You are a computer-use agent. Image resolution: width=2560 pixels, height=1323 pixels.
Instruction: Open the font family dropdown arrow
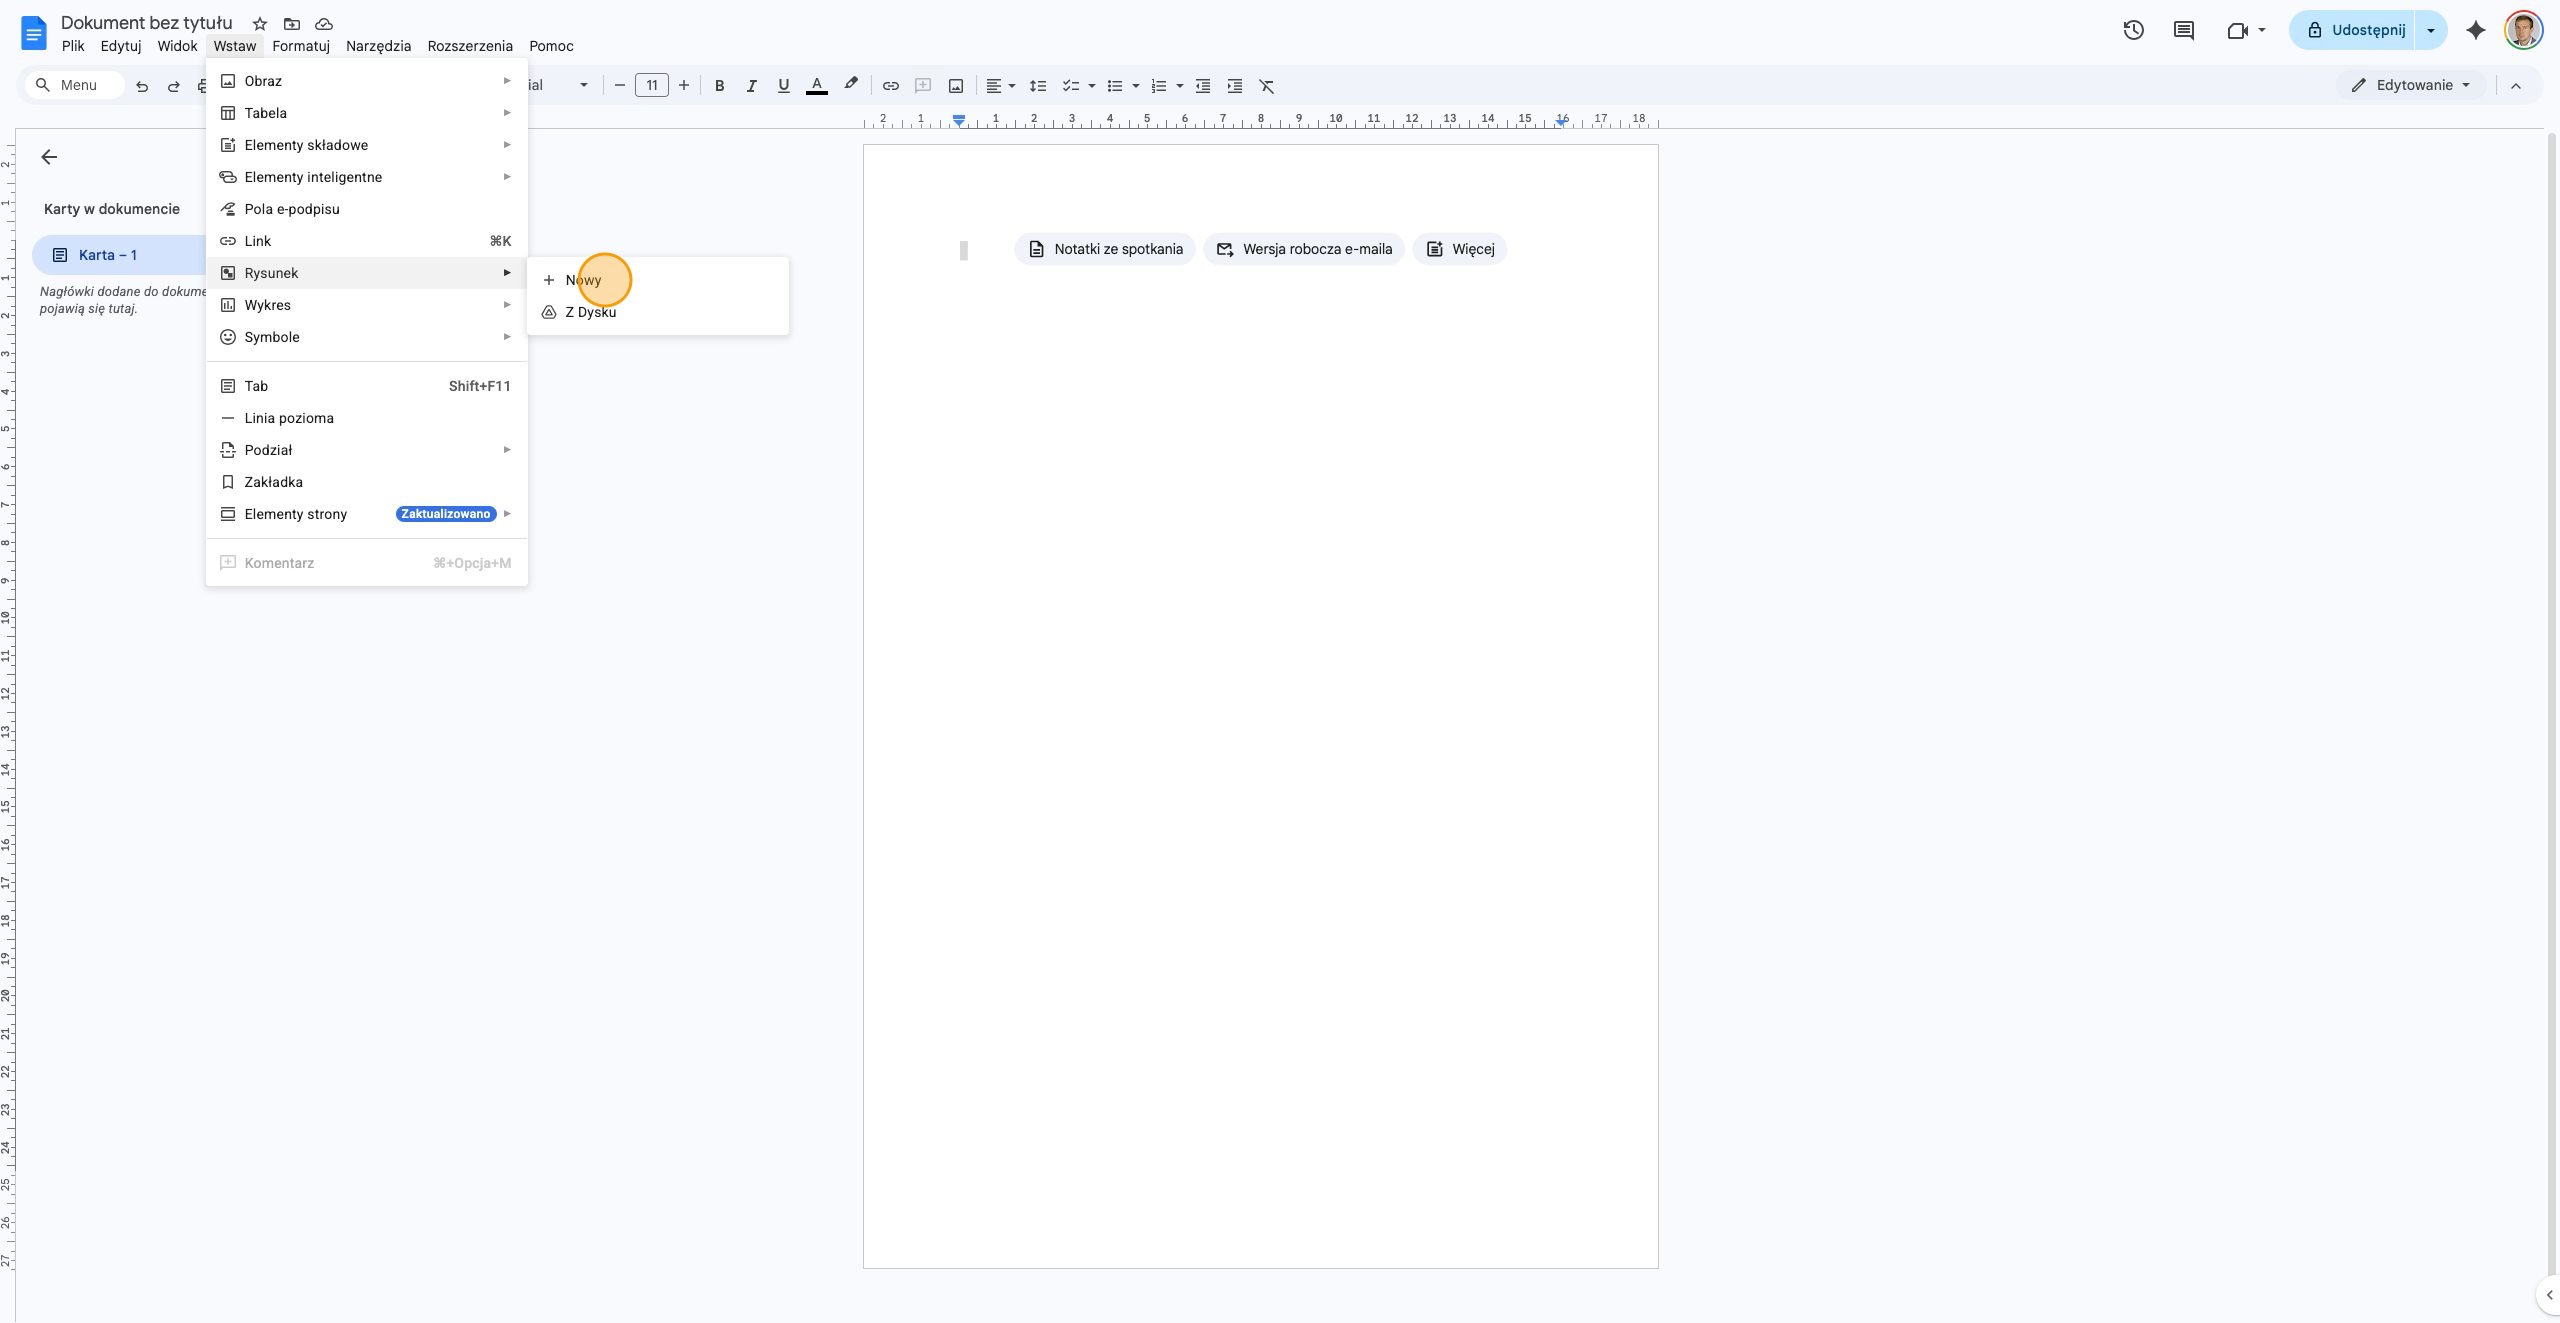584,86
